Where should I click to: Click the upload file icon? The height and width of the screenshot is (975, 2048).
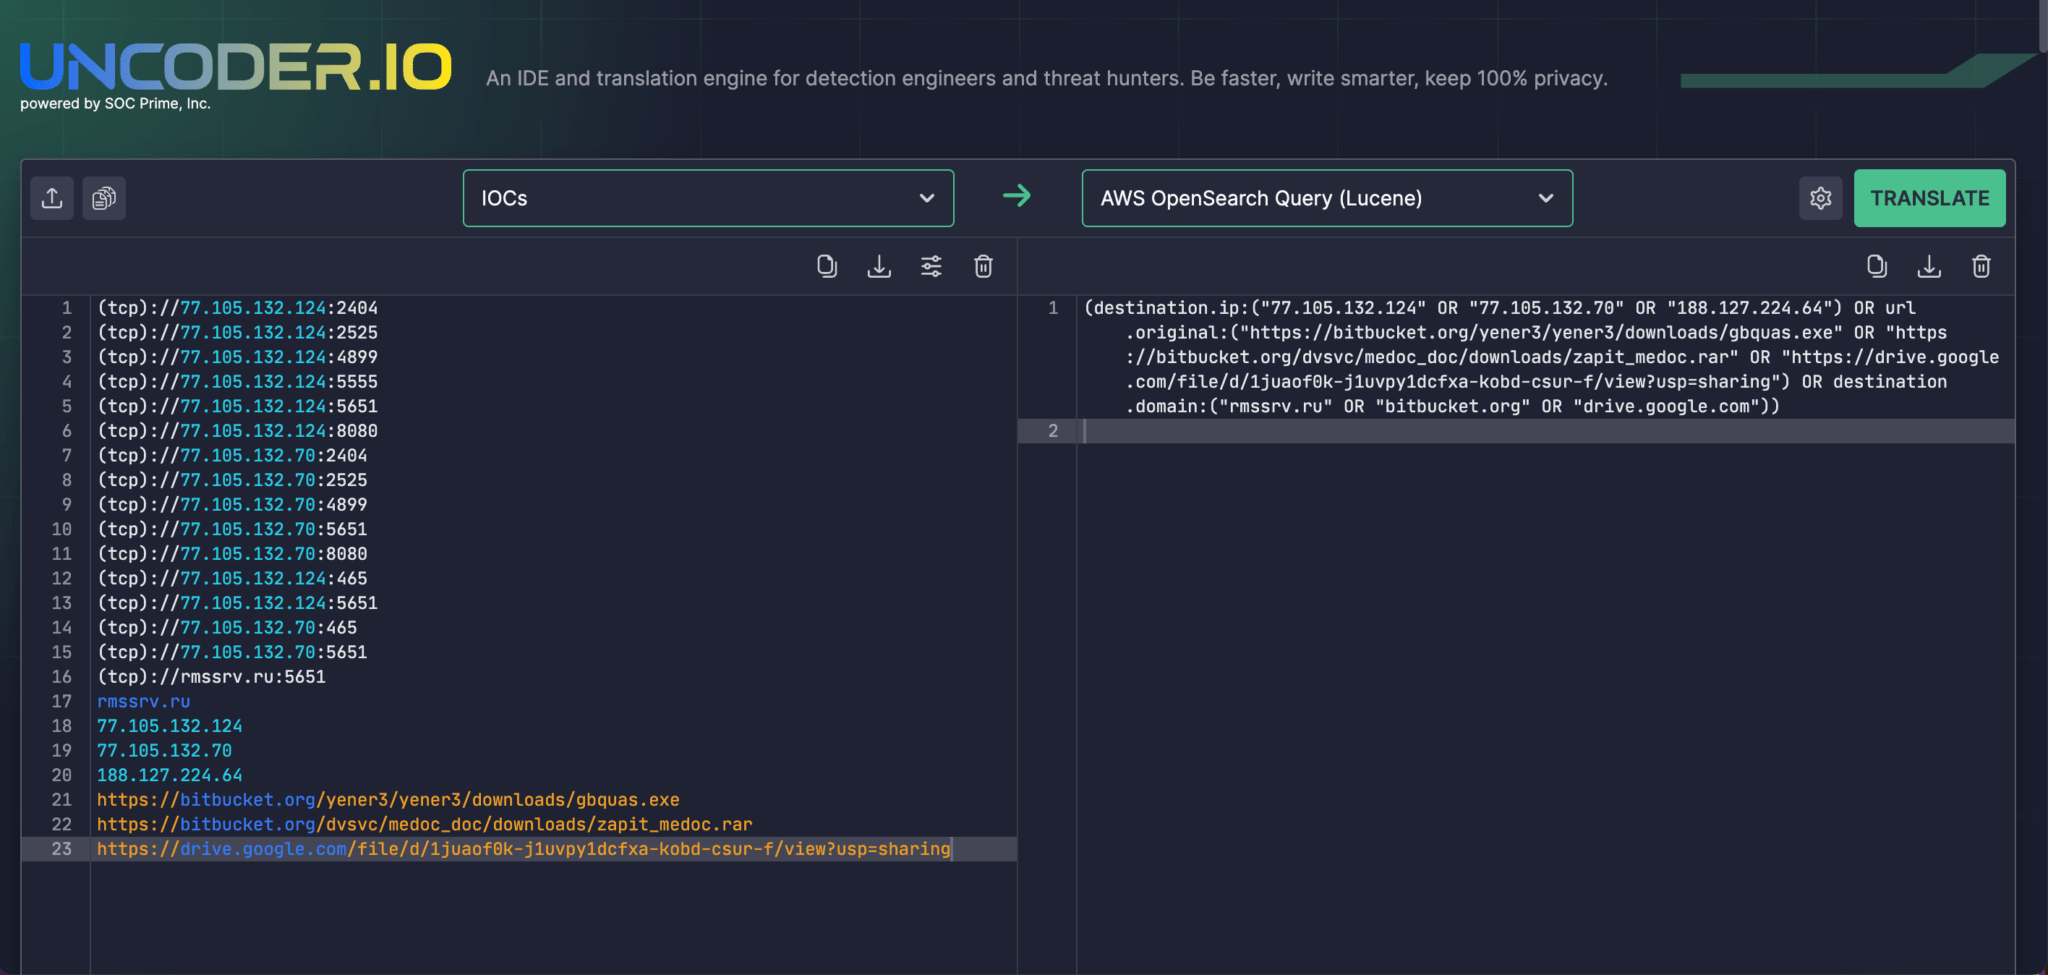click(x=52, y=198)
